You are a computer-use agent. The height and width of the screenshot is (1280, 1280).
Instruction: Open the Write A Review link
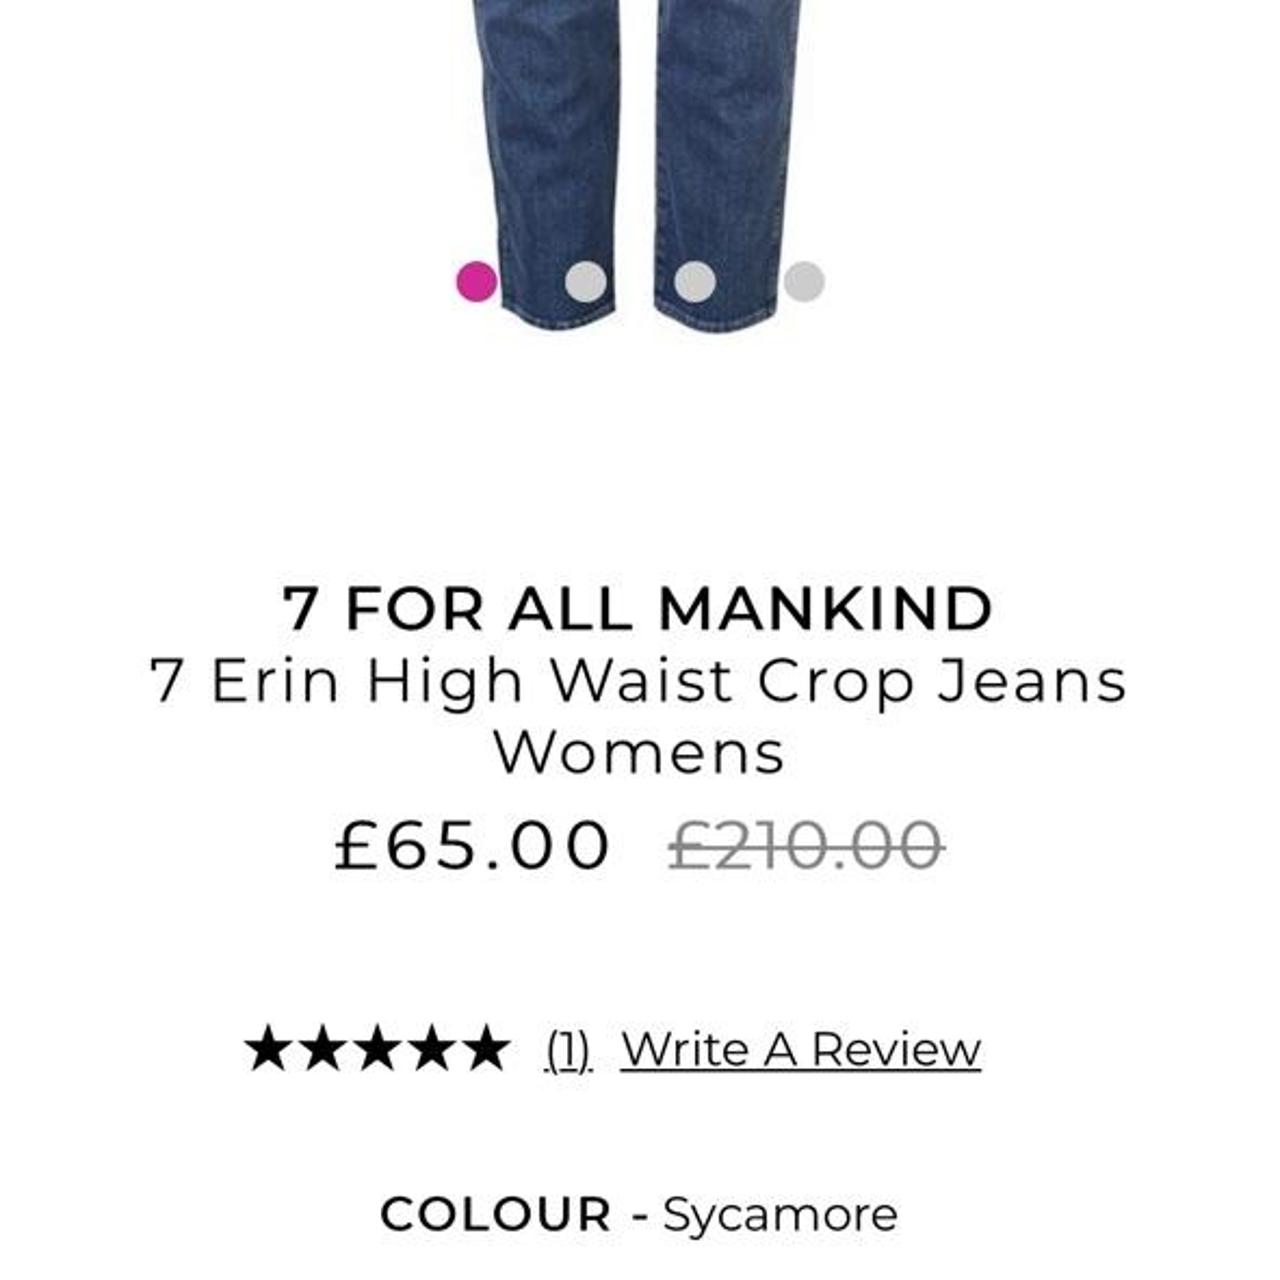click(800, 1050)
